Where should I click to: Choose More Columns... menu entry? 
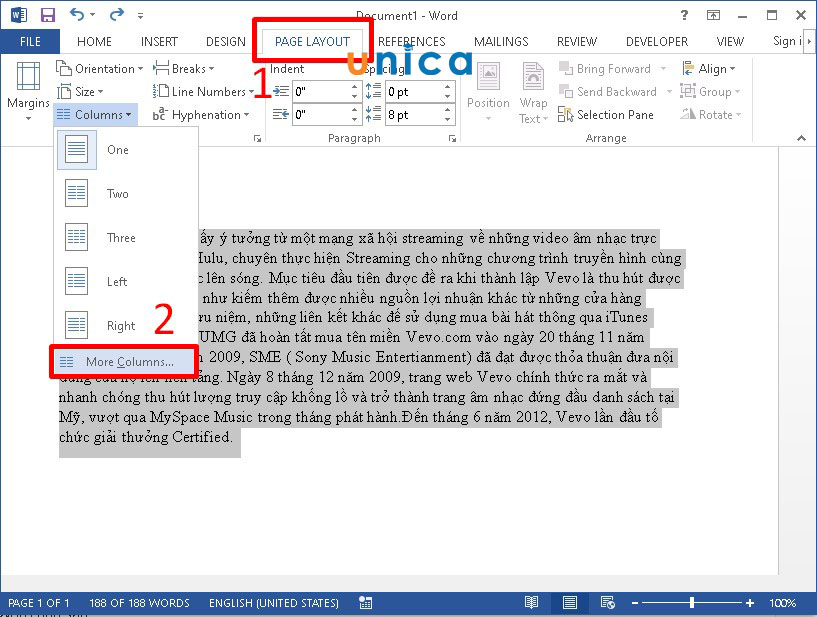click(123, 362)
